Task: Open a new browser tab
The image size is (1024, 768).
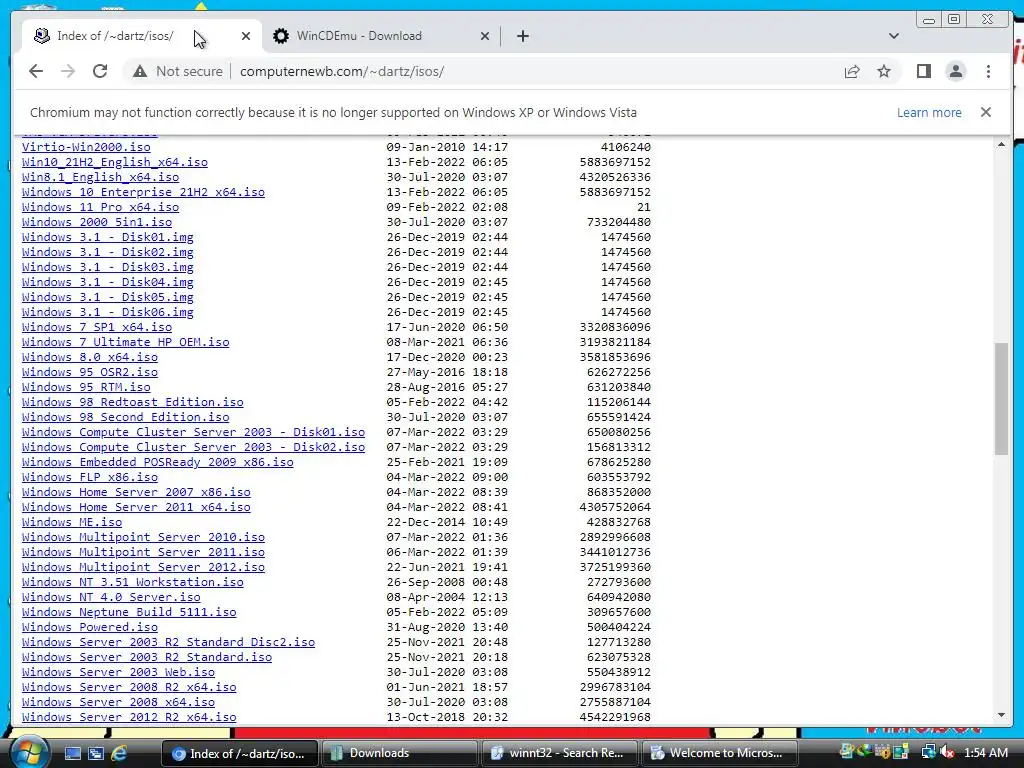Action: 522,36
